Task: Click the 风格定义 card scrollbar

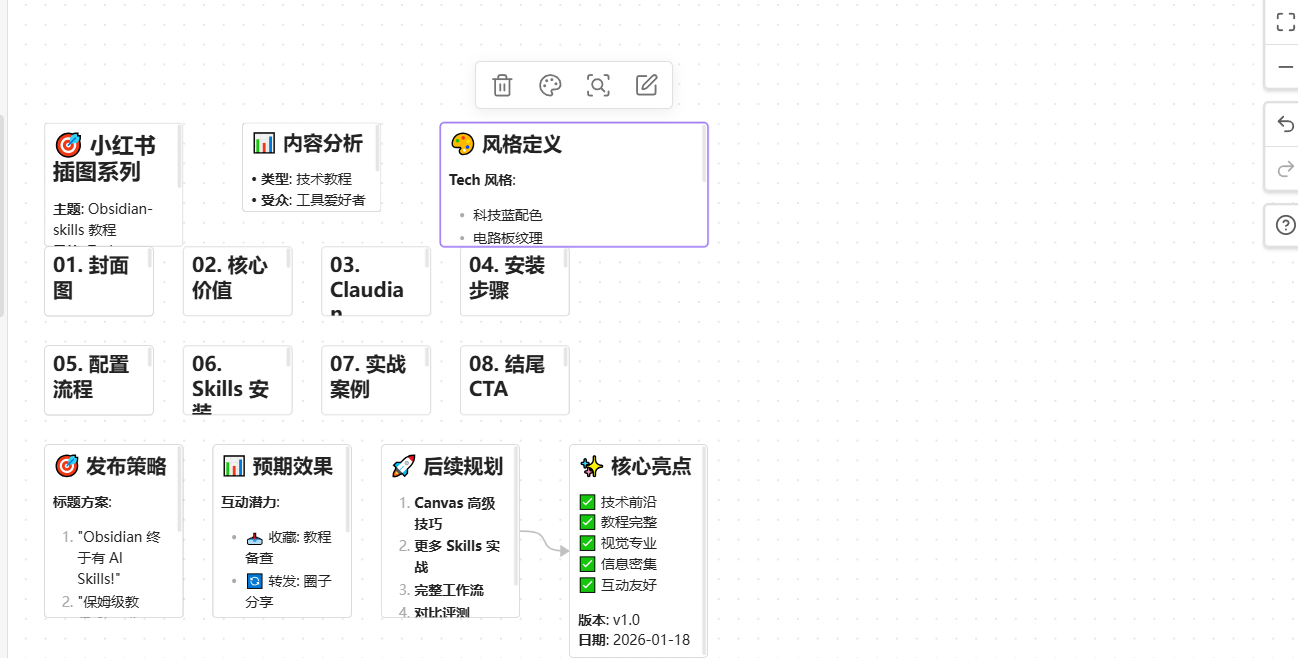Action: click(x=704, y=153)
